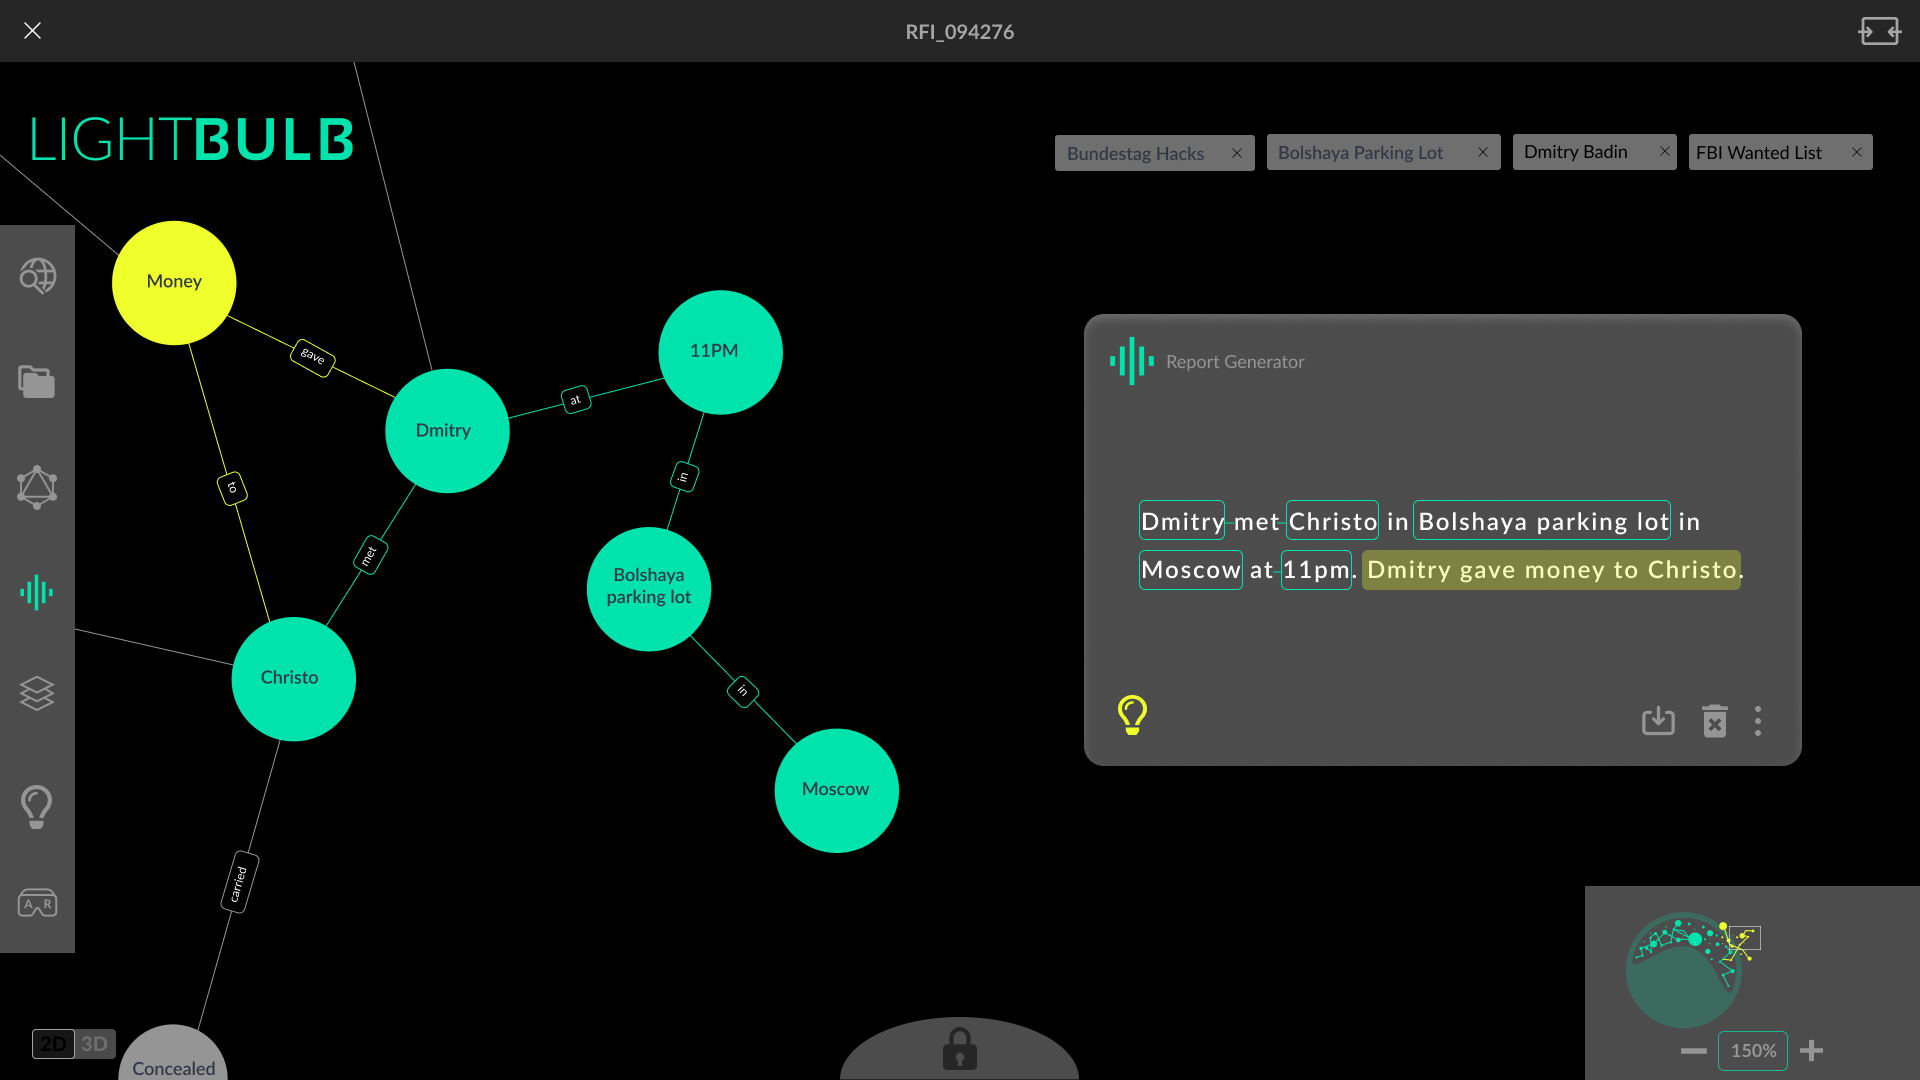Download the generated report
Image resolution: width=1920 pixels, height=1080 pixels.
pos(1658,721)
